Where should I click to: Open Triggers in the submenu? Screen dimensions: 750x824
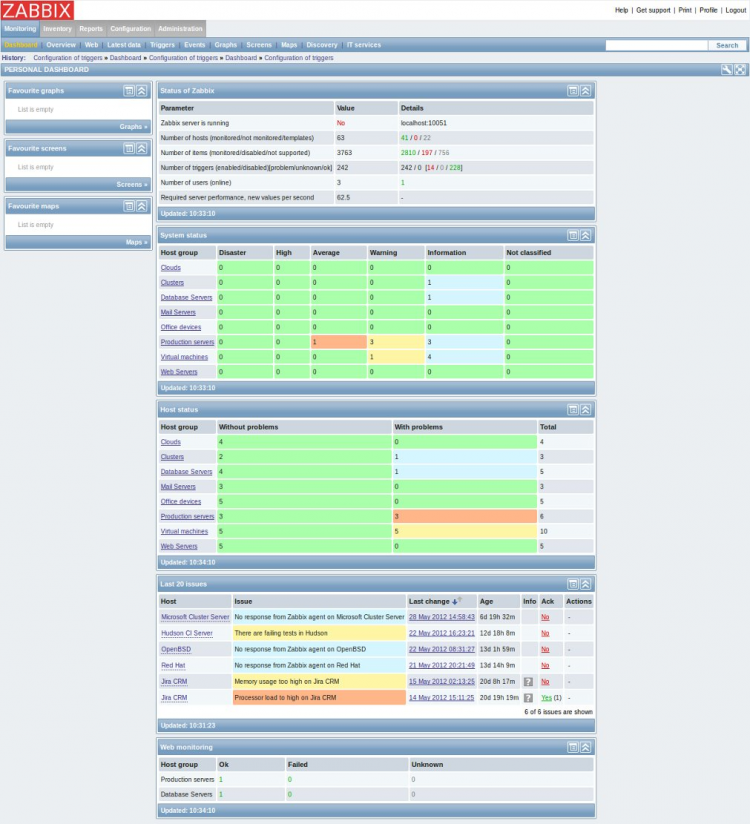coord(162,45)
